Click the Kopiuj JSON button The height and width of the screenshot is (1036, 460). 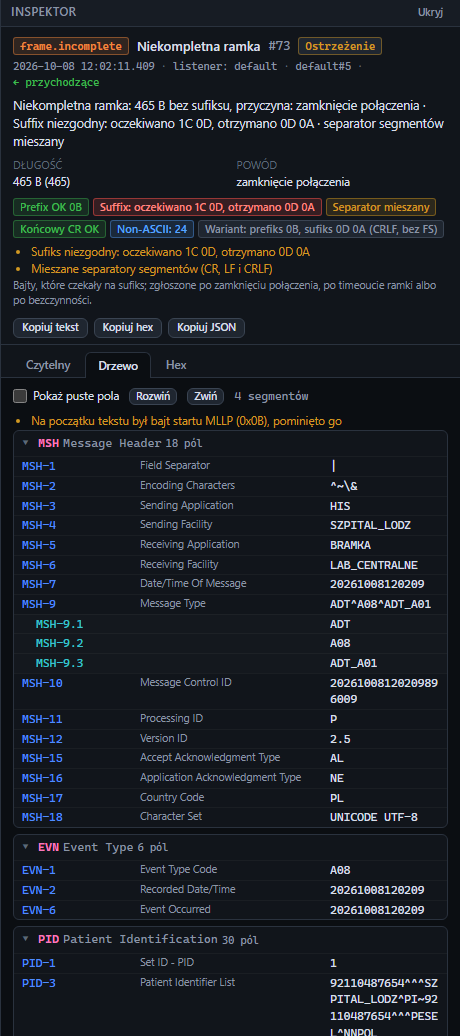coord(207,327)
